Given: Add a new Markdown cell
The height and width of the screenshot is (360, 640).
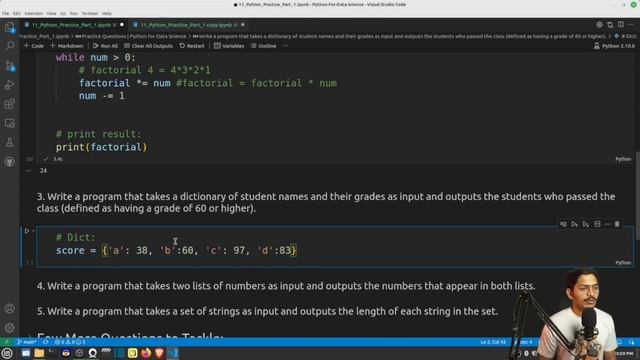Looking at the screenshot, I should pyautogui.click(x=67, y=46).
